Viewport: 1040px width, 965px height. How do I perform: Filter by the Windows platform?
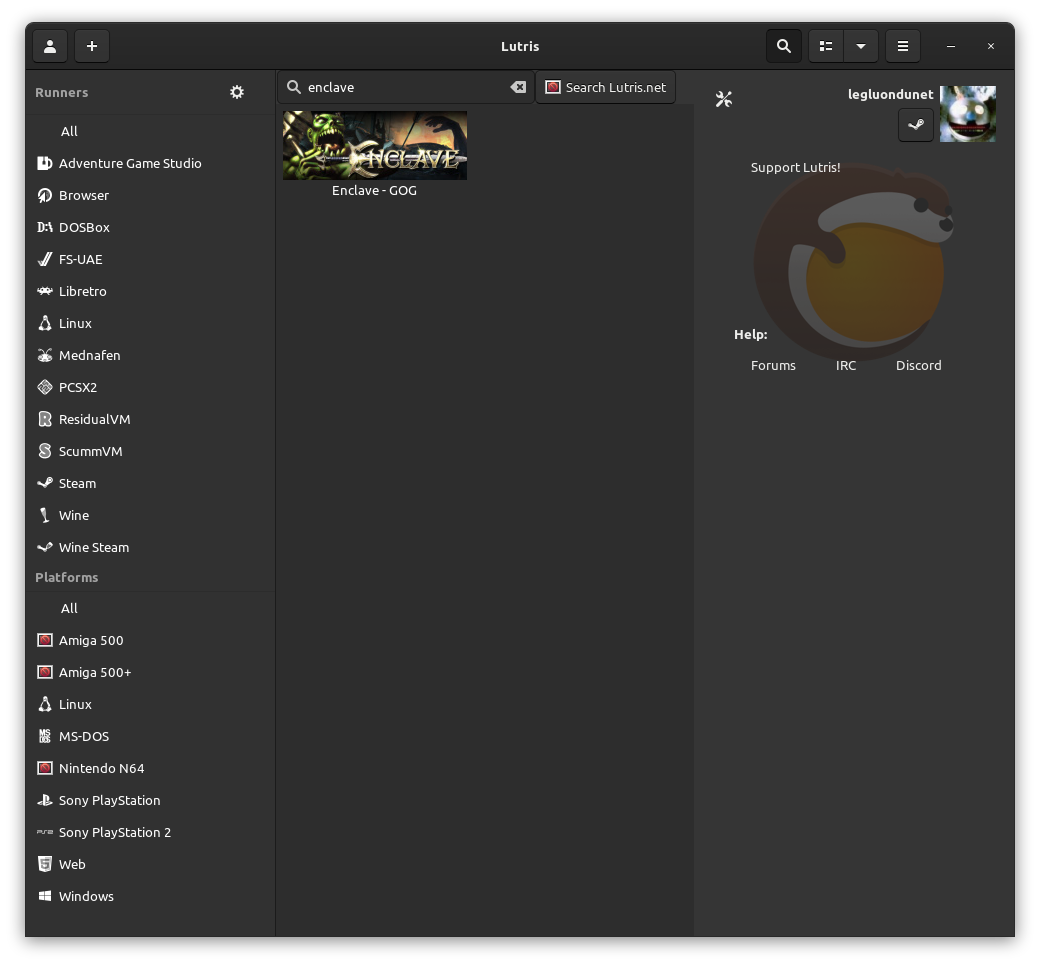pos(86,896)
